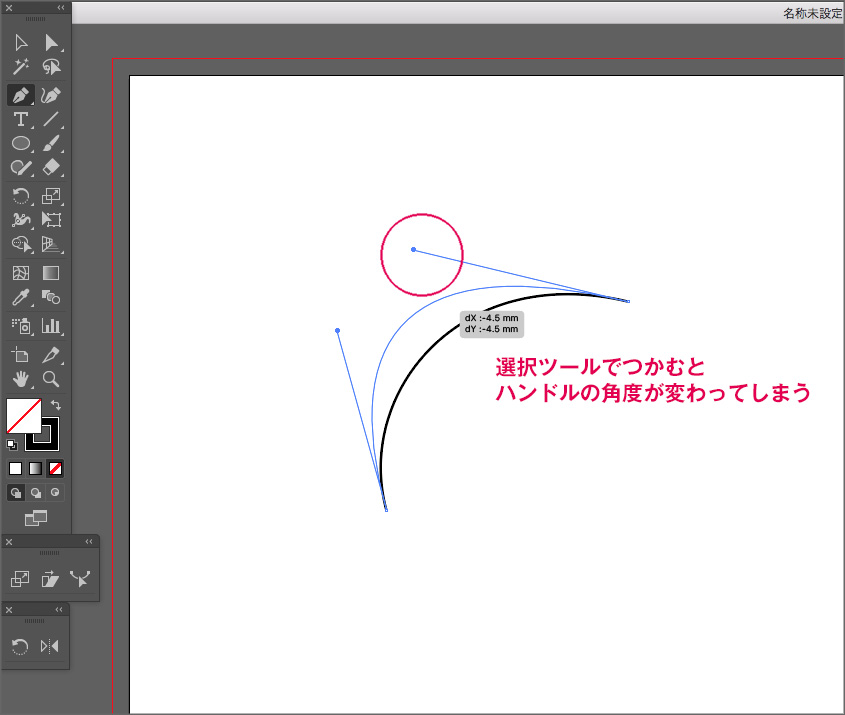
Task: Close the three-tool floating panel
Action: [x=9, y=542]
